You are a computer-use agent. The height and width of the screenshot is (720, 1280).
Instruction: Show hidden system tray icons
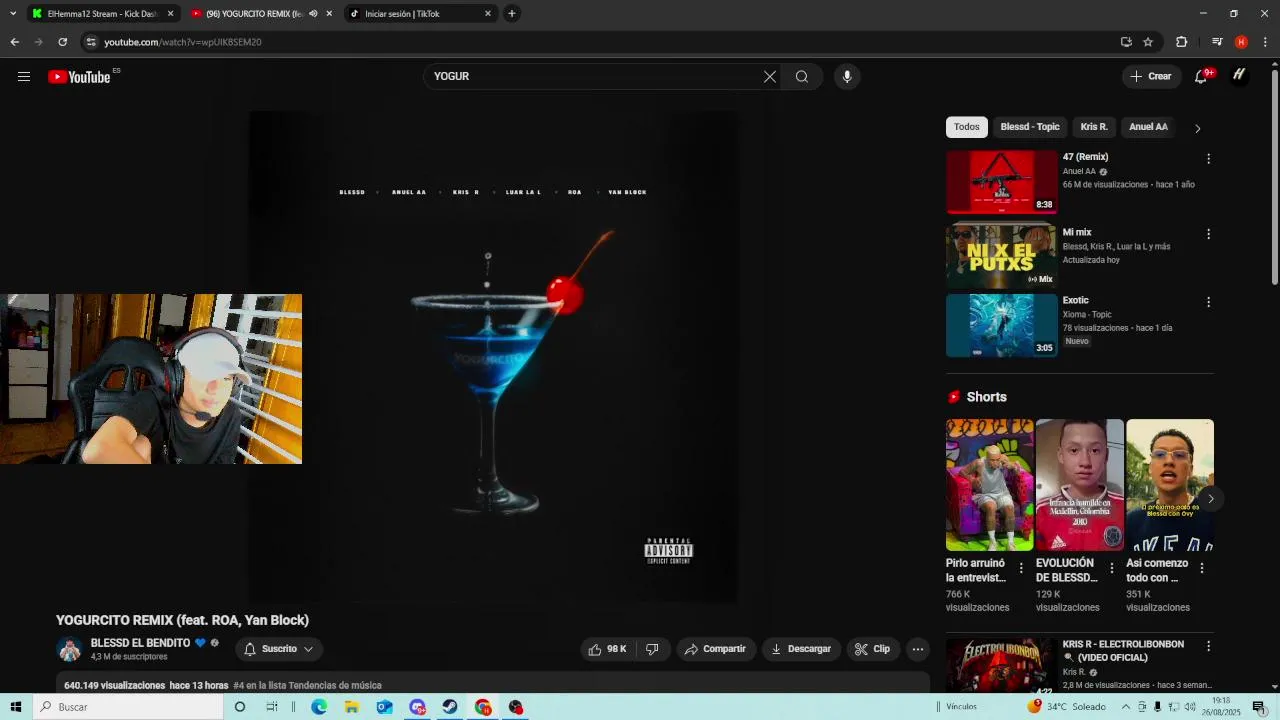click(x=1126, y=707)
